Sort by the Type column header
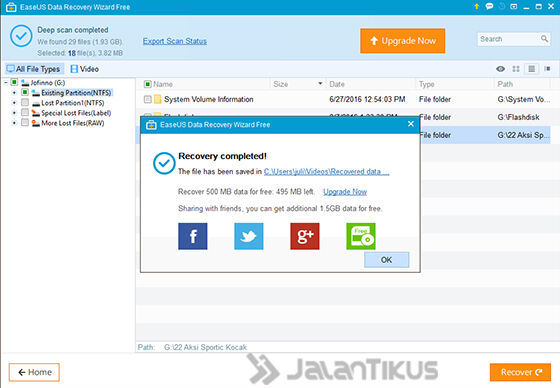This screenshot has width=560, height=388. (x=426, y=84)
